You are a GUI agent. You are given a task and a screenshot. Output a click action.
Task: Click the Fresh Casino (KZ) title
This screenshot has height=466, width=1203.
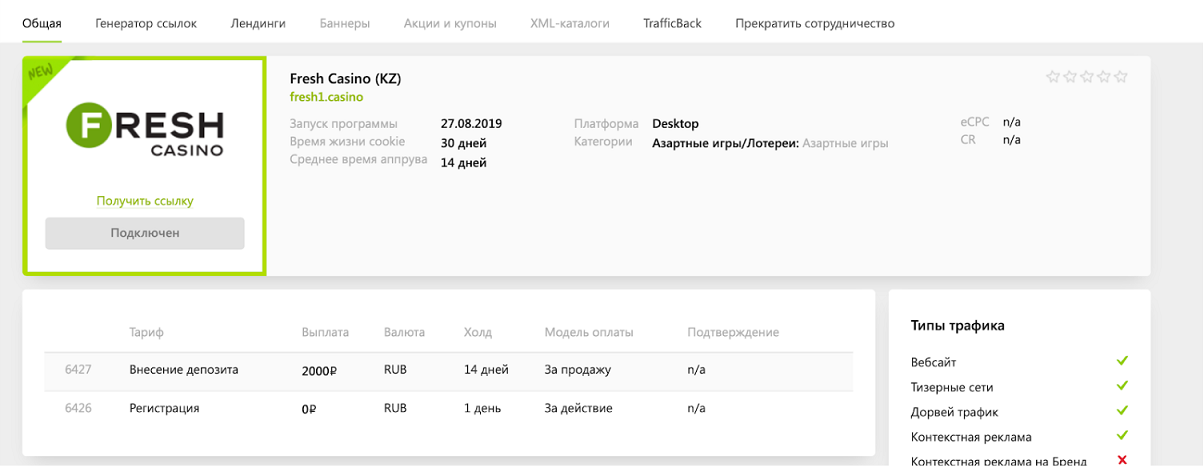tap(345, 78)
